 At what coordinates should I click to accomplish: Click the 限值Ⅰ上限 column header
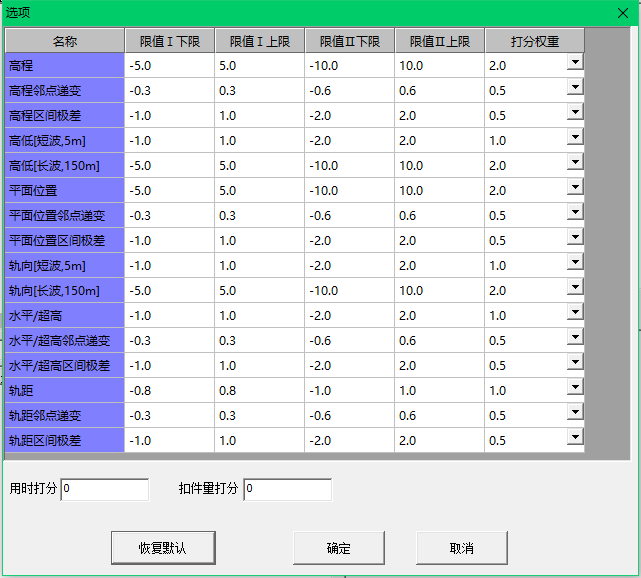[x=260, y=41]
